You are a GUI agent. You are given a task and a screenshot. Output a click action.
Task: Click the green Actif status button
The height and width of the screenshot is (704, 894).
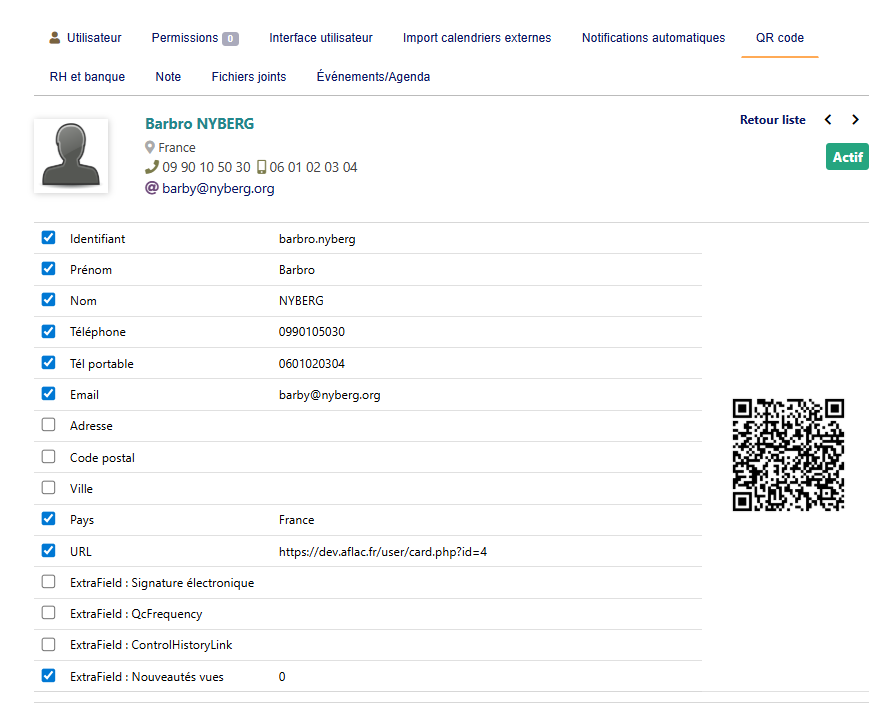pos(847,156)
